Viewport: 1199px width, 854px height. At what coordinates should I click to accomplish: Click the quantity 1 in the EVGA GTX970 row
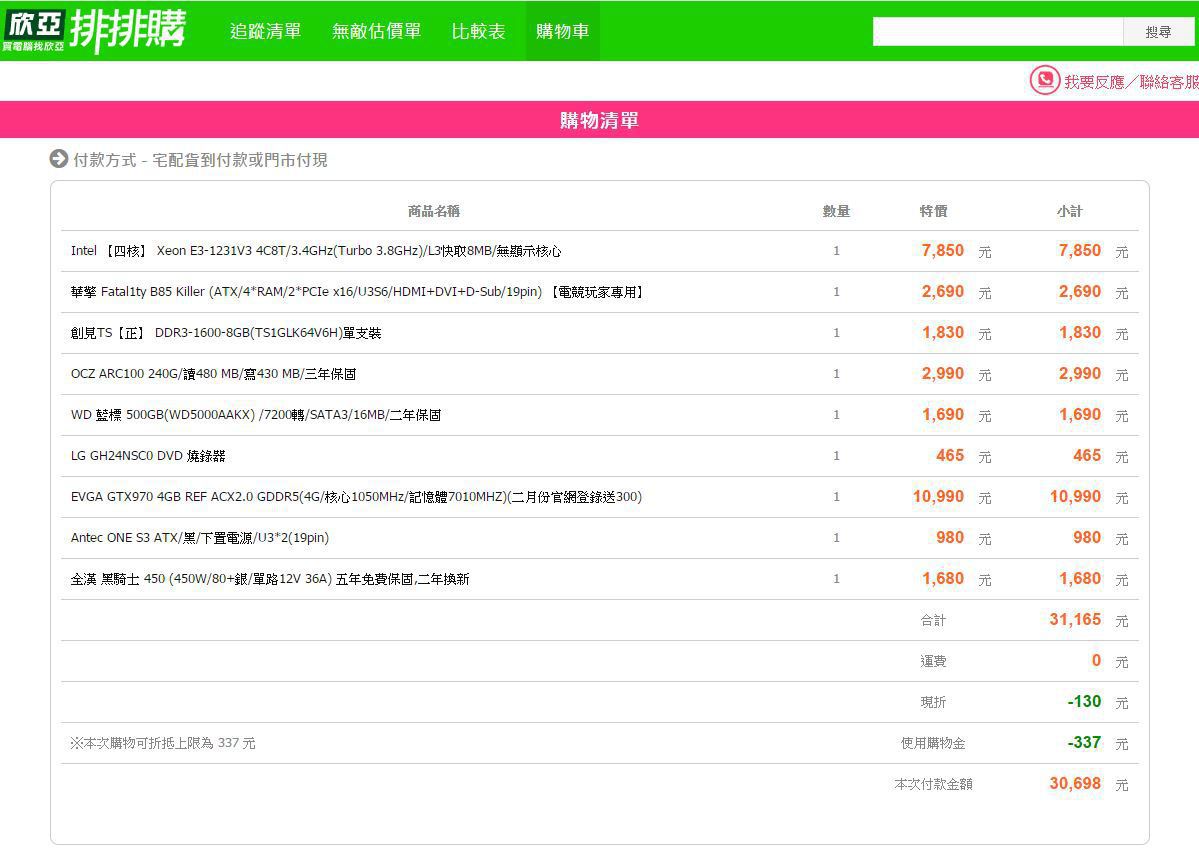coord(837,497)
